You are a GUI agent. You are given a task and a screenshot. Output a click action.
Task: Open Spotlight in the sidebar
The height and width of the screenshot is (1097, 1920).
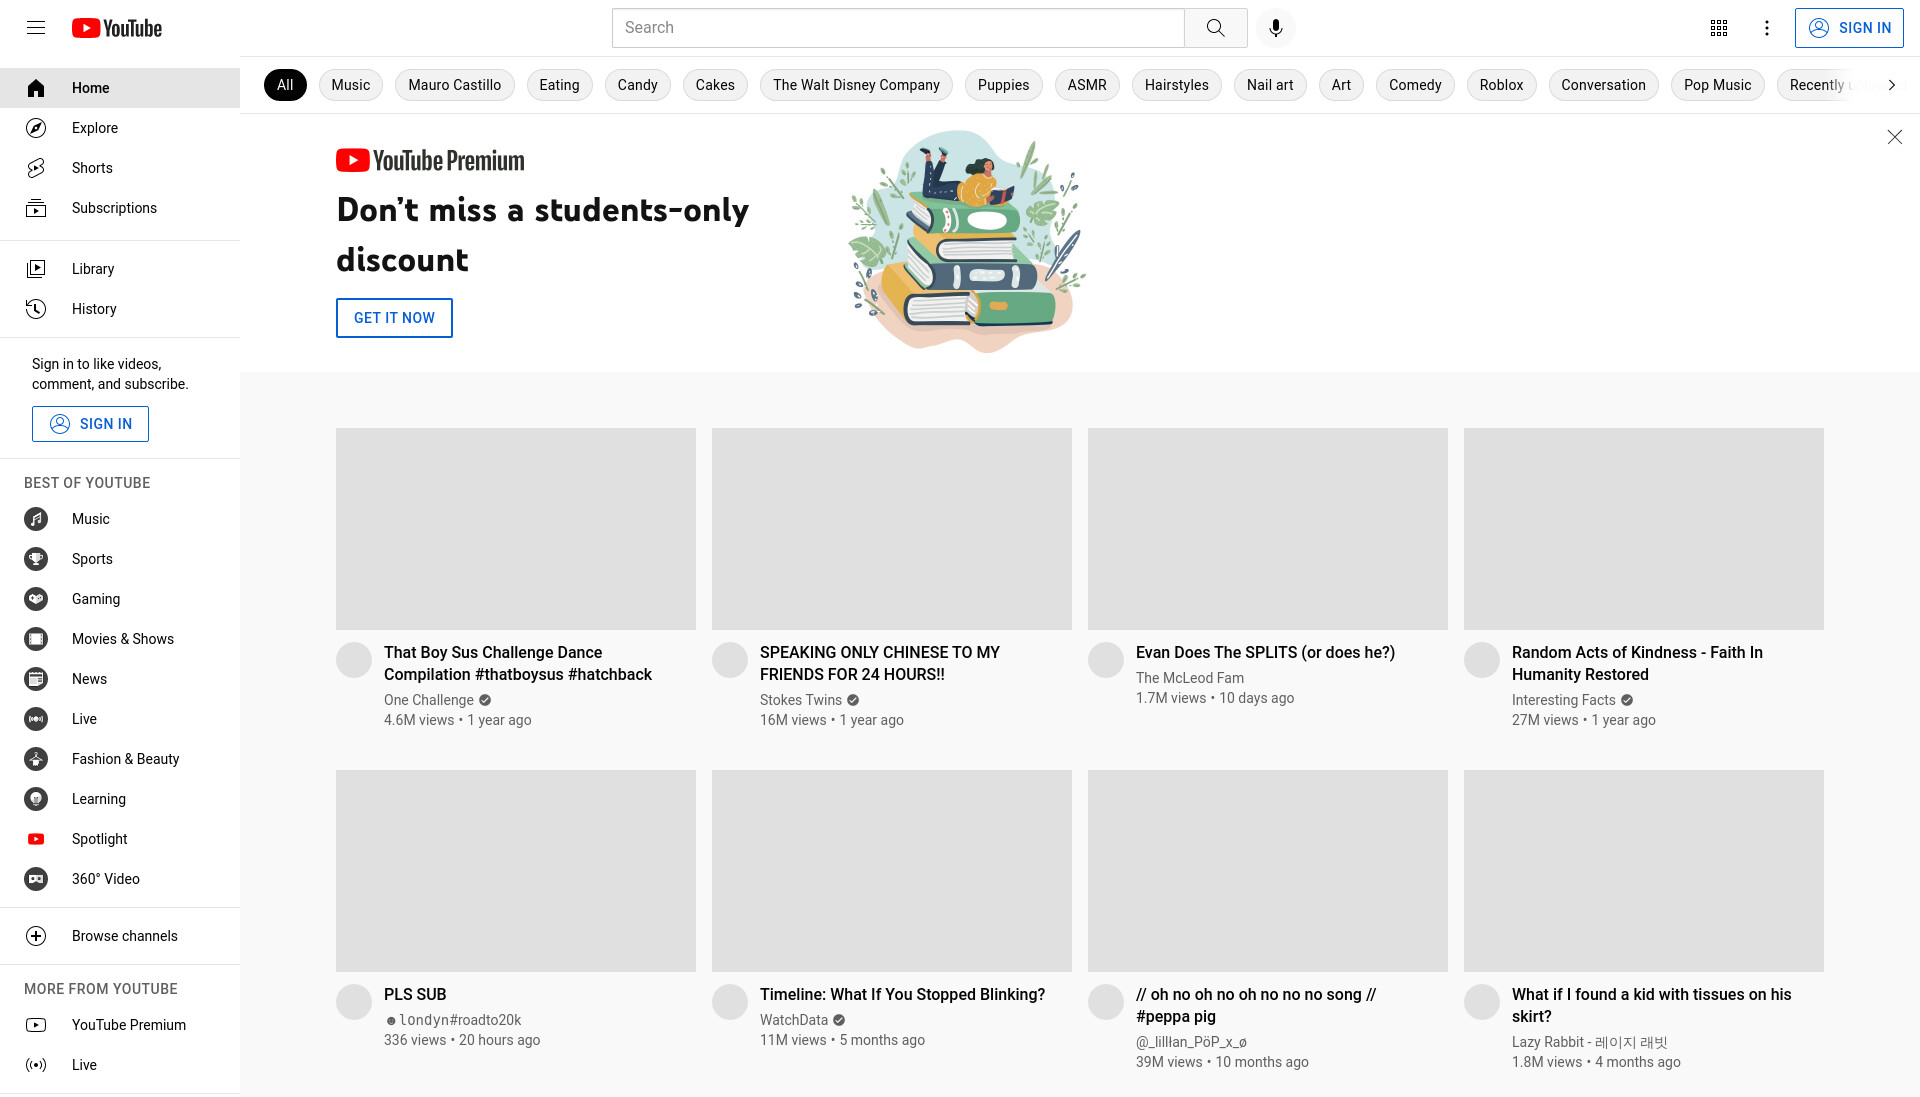click(x=120, y=839)
